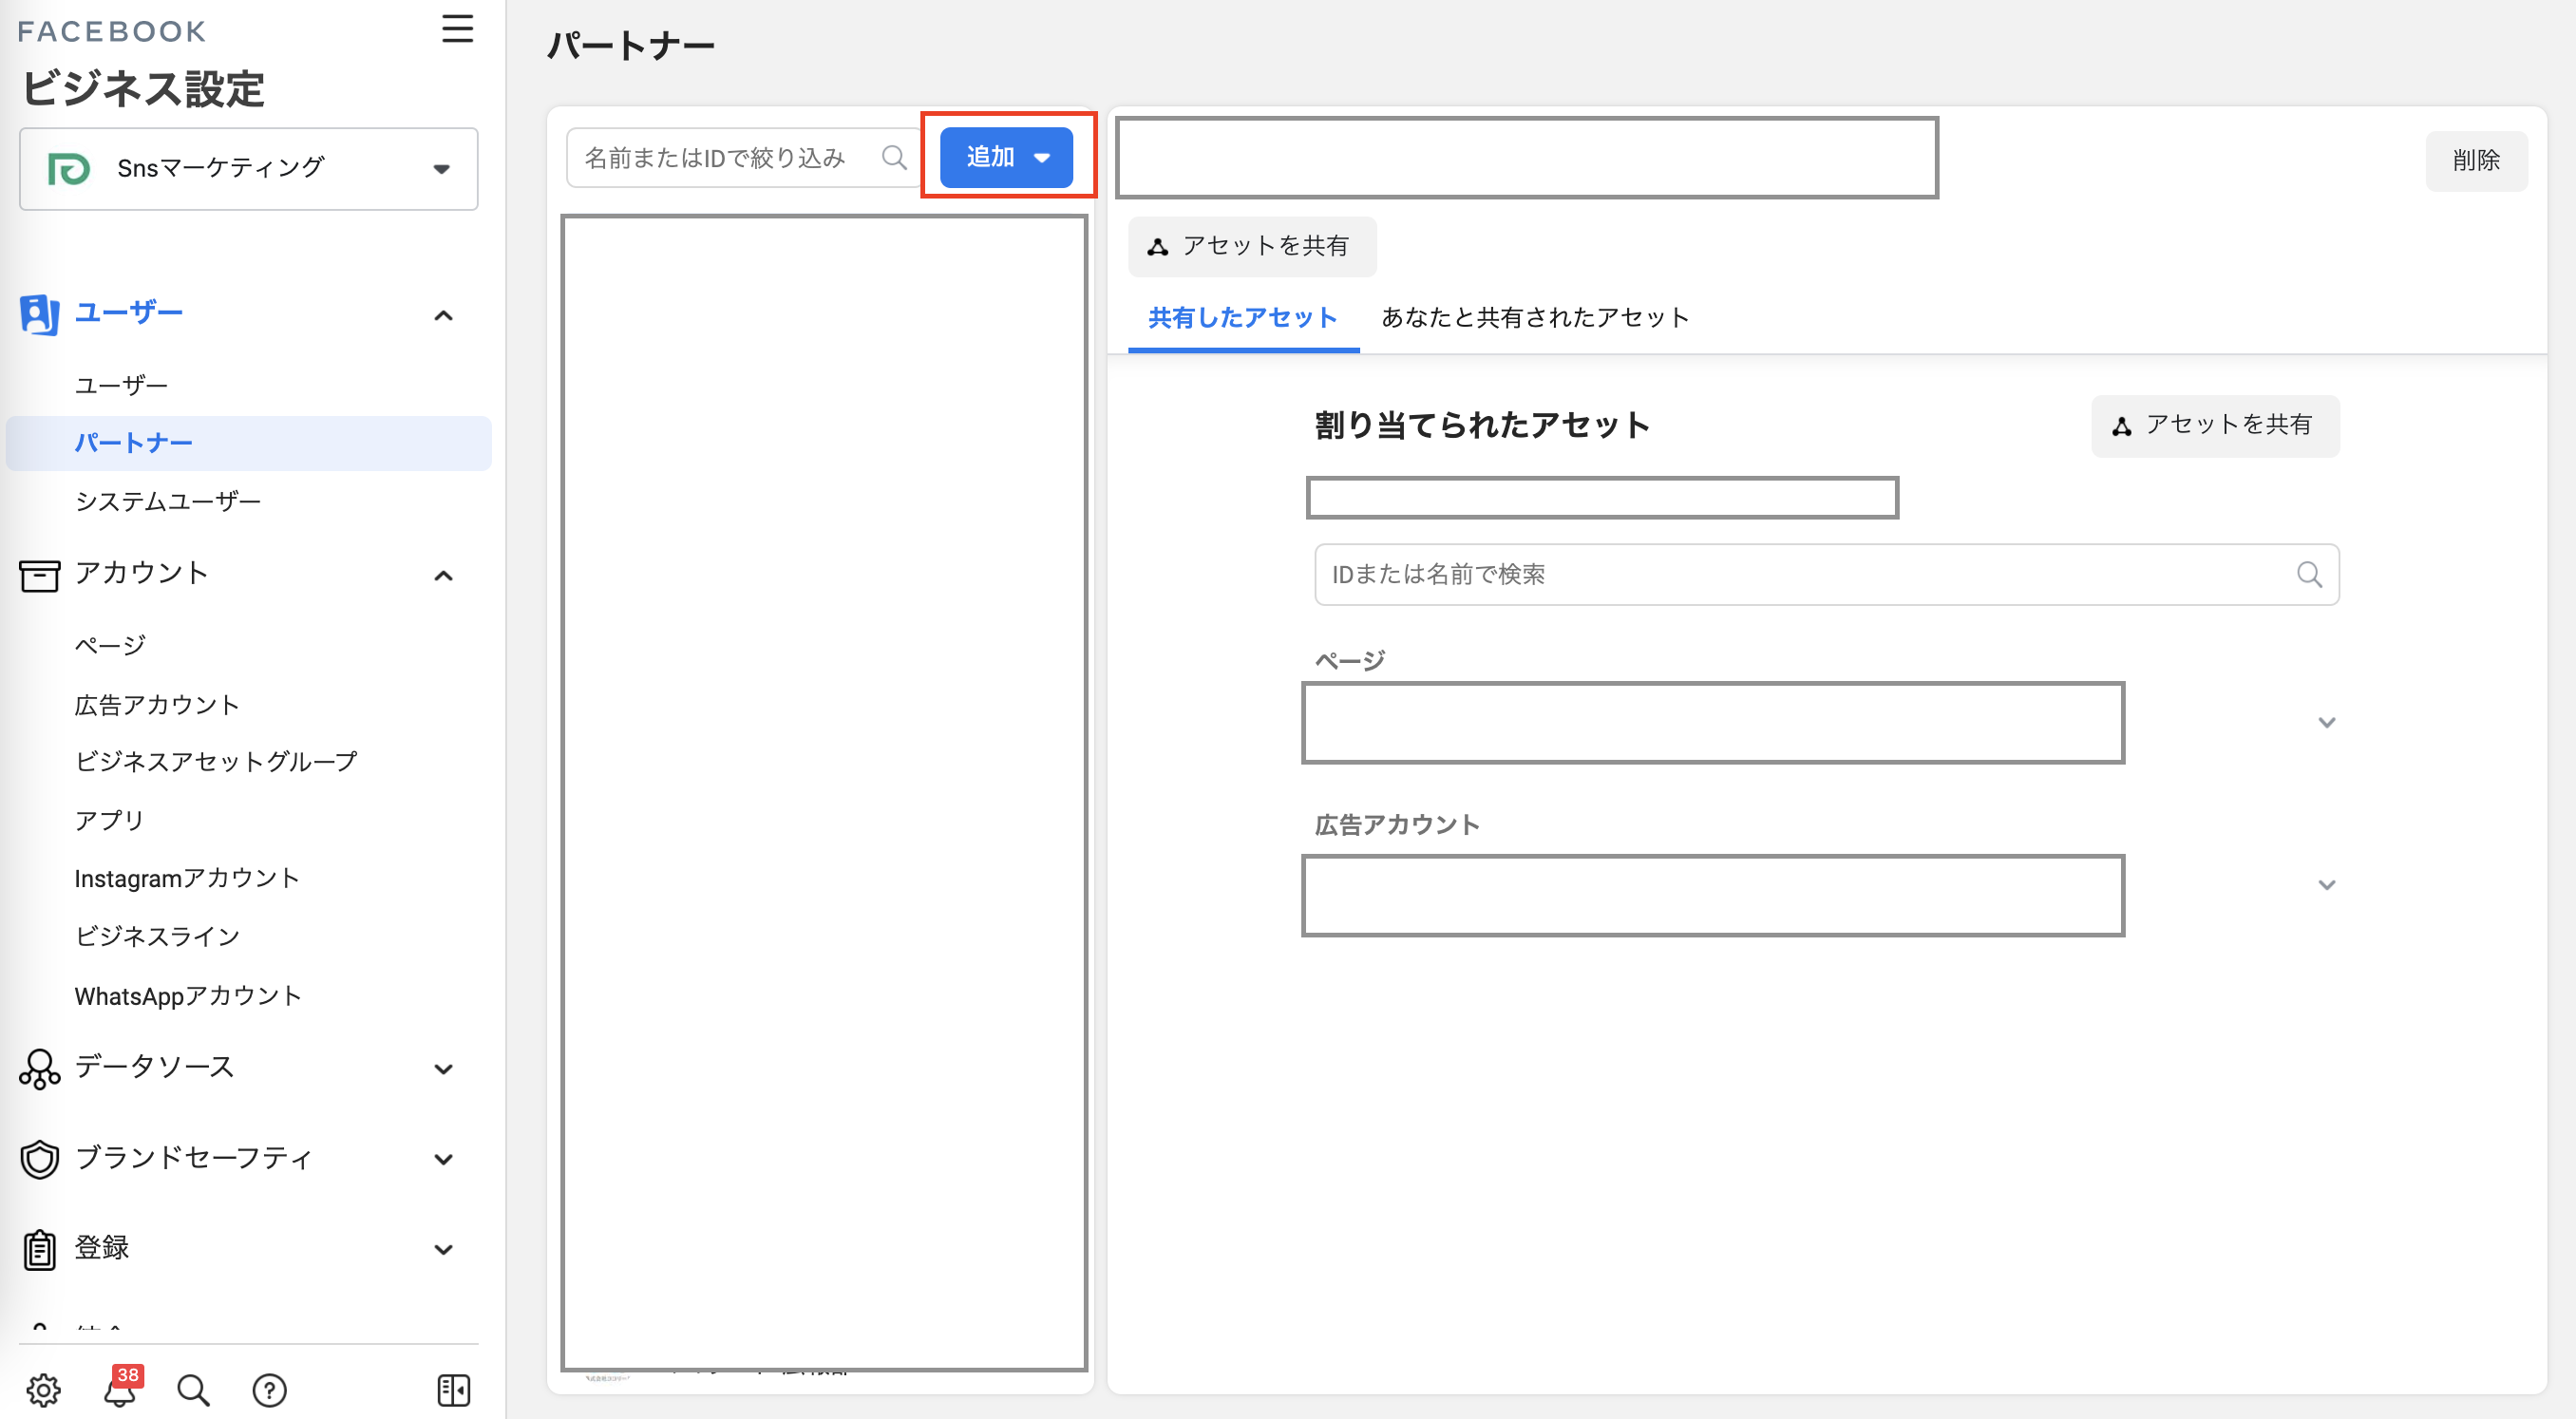The image size is (2576, 1419).
Task: Click the 削除 button
Action: (x=2476, y=160)
